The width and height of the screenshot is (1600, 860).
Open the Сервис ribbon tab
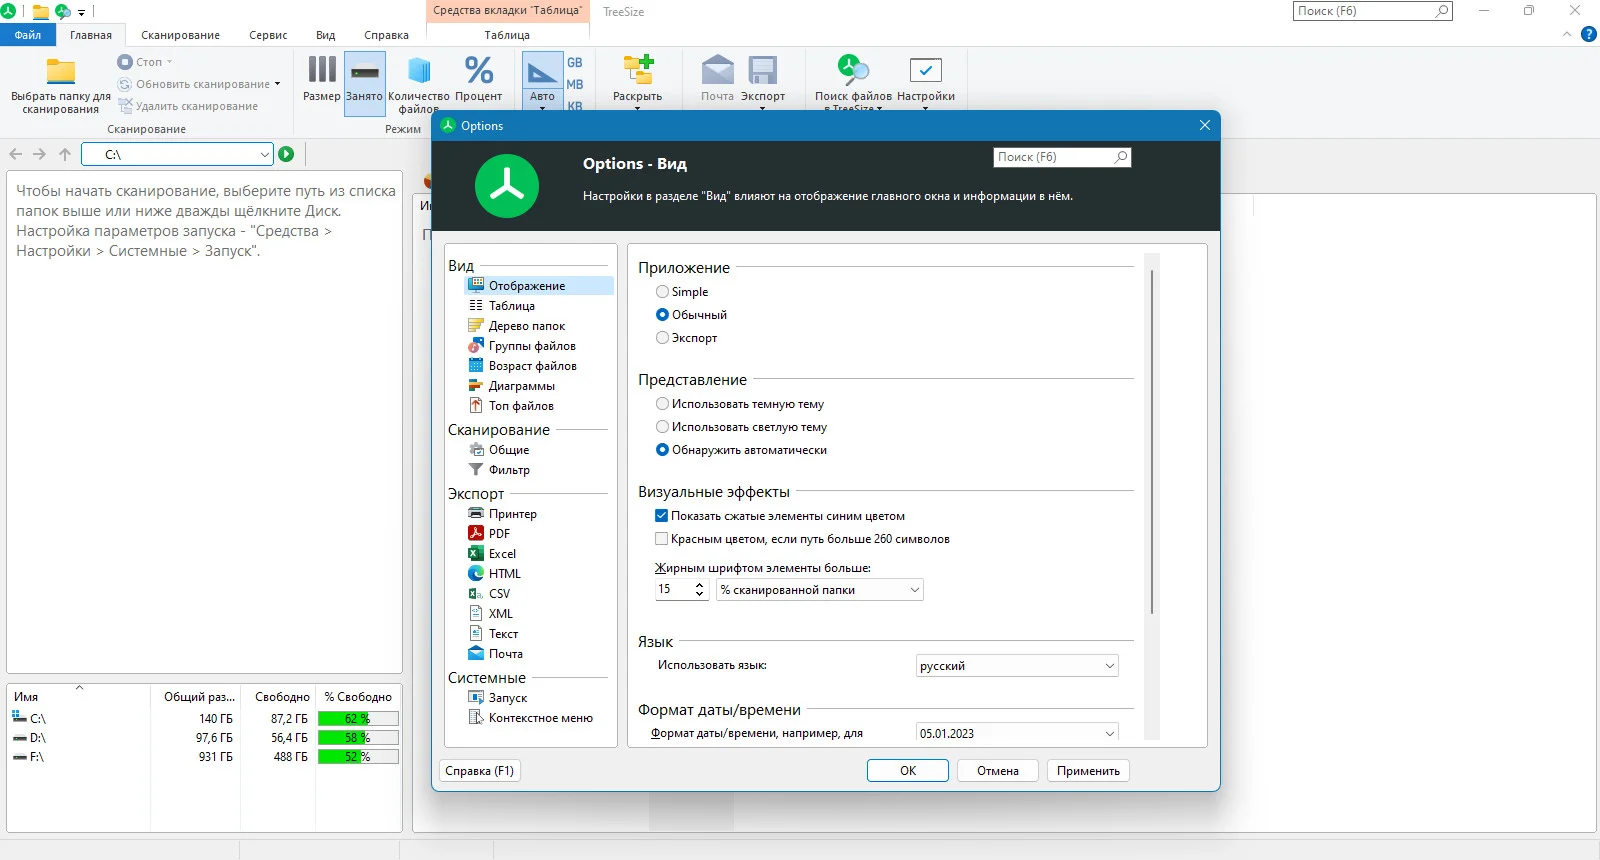tap(268, 35)
